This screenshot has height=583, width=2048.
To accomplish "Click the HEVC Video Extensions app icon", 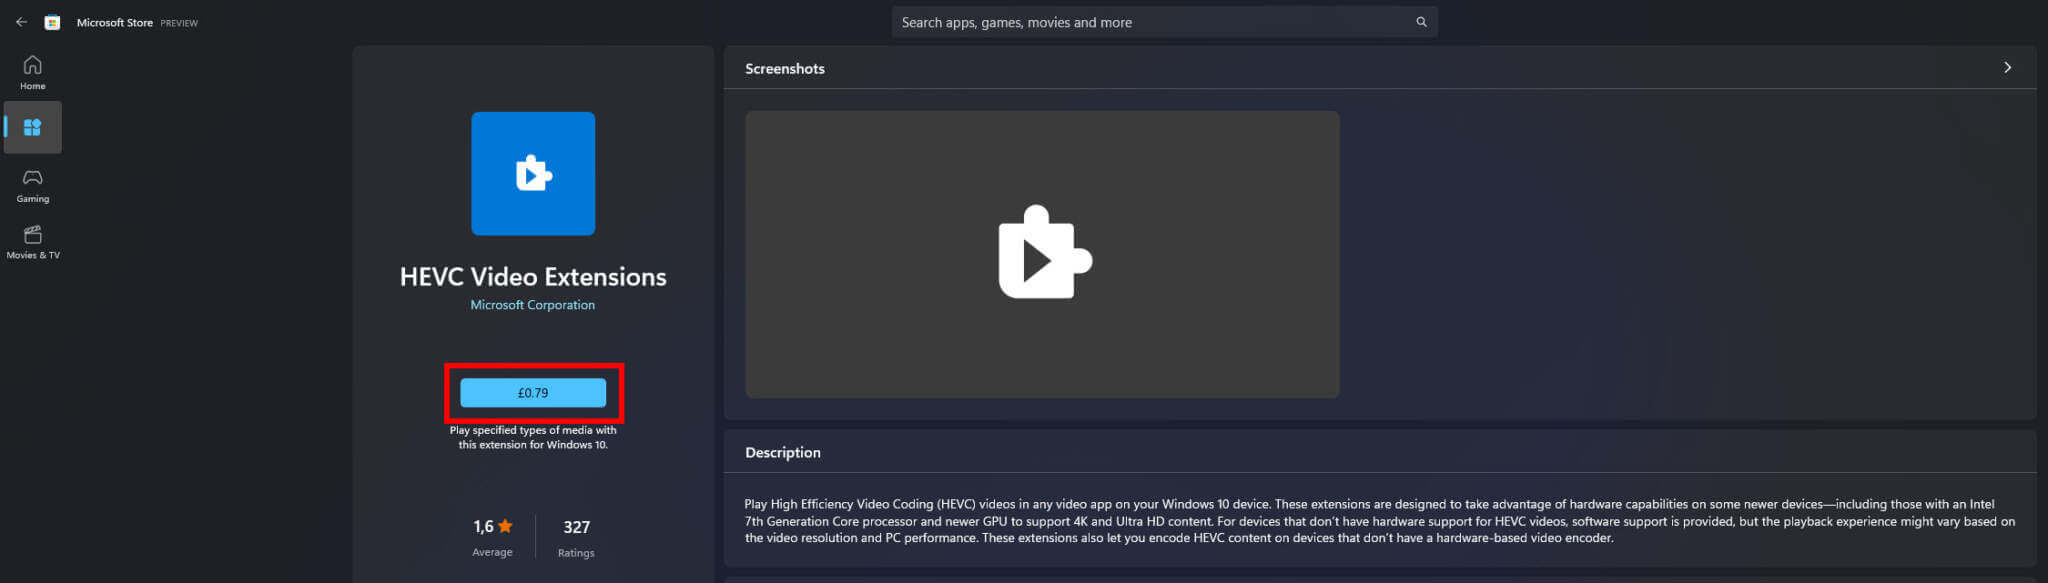I will tap(533, 174).
